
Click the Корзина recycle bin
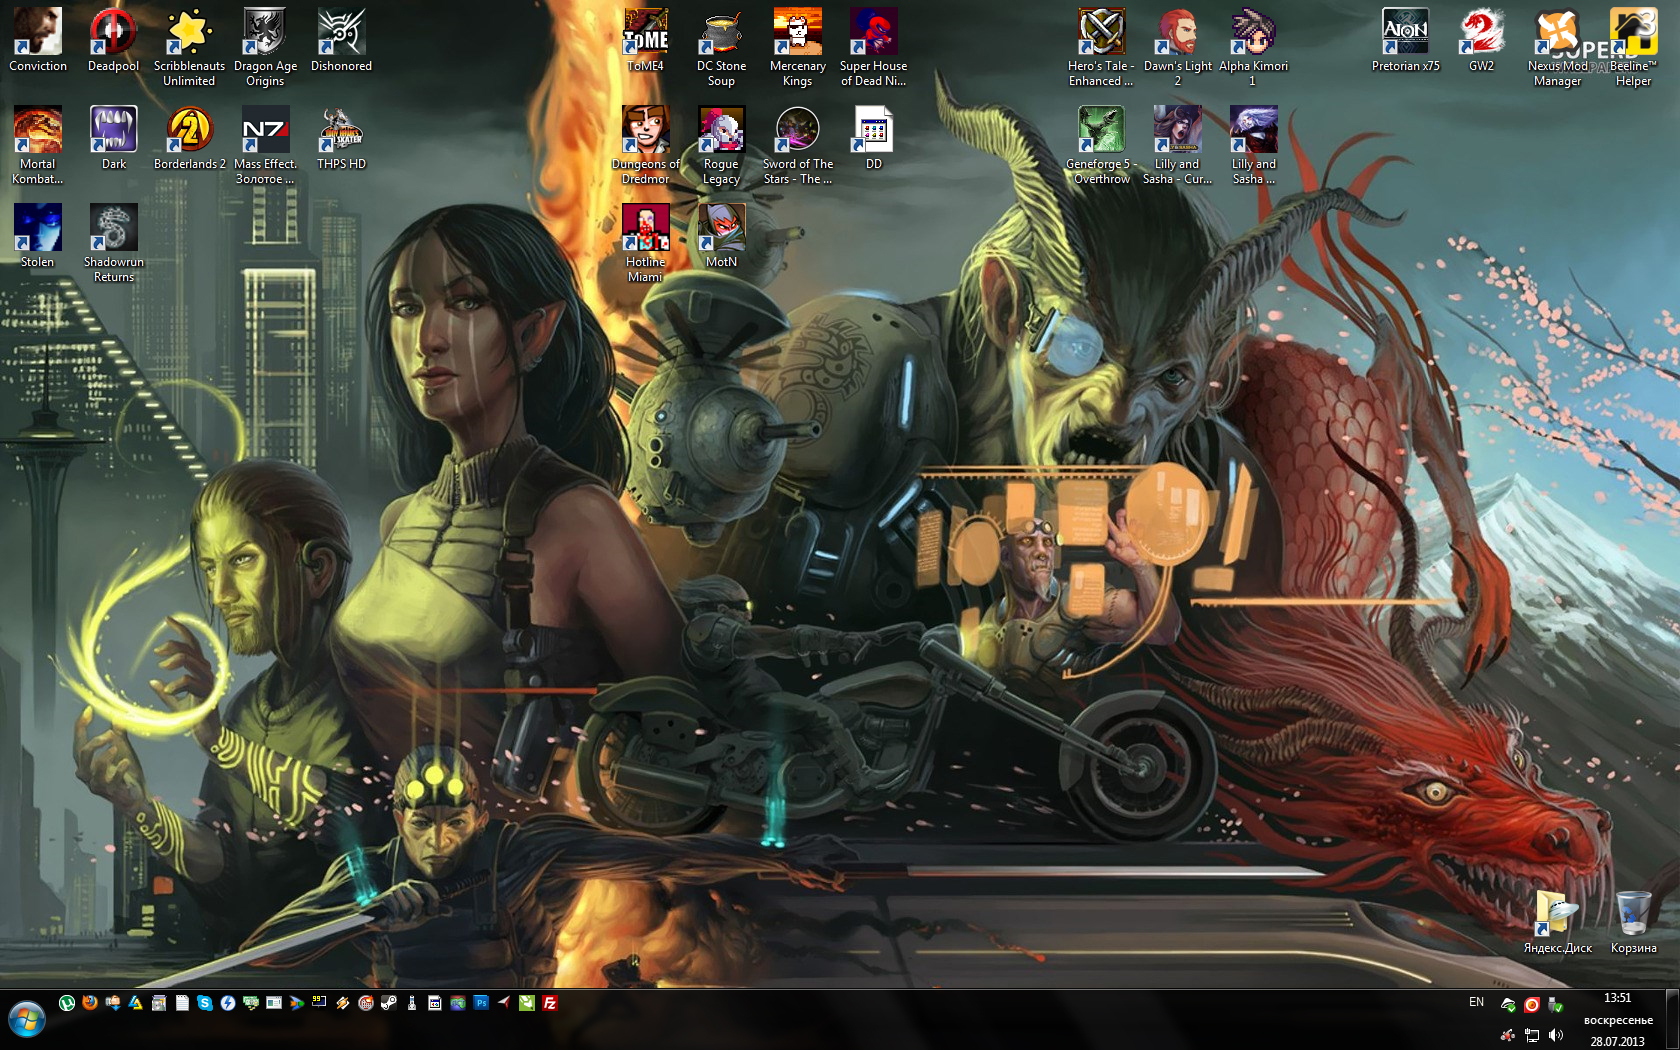[x=1633, y=922]
